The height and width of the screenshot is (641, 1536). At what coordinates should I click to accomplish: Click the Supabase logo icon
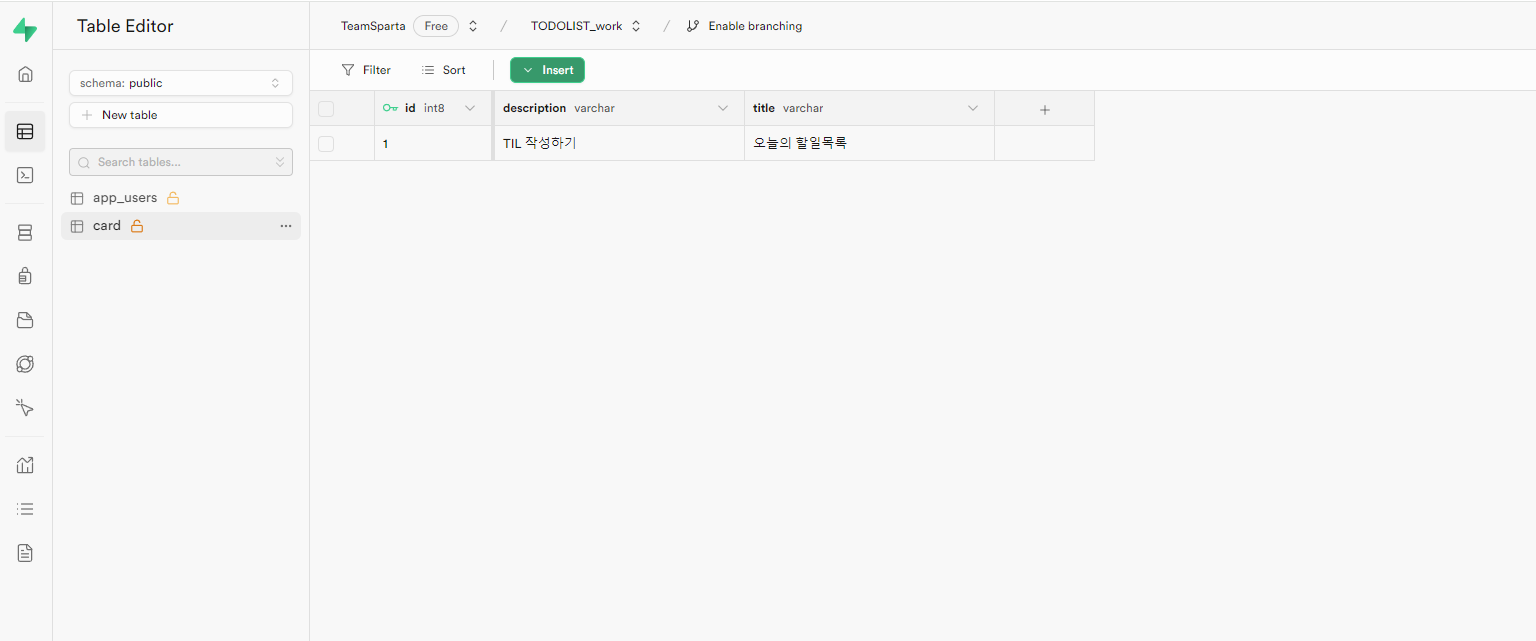pyautogui.click(x=25, y=30)
